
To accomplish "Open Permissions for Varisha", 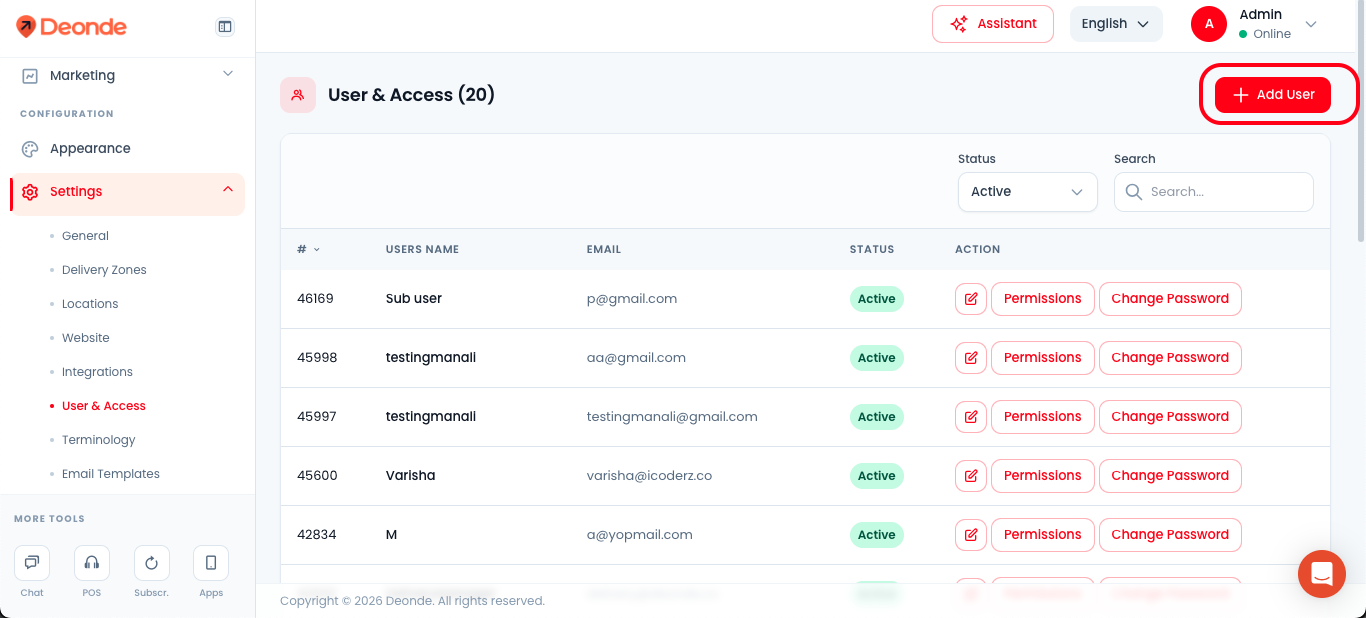I will 1043,476.
